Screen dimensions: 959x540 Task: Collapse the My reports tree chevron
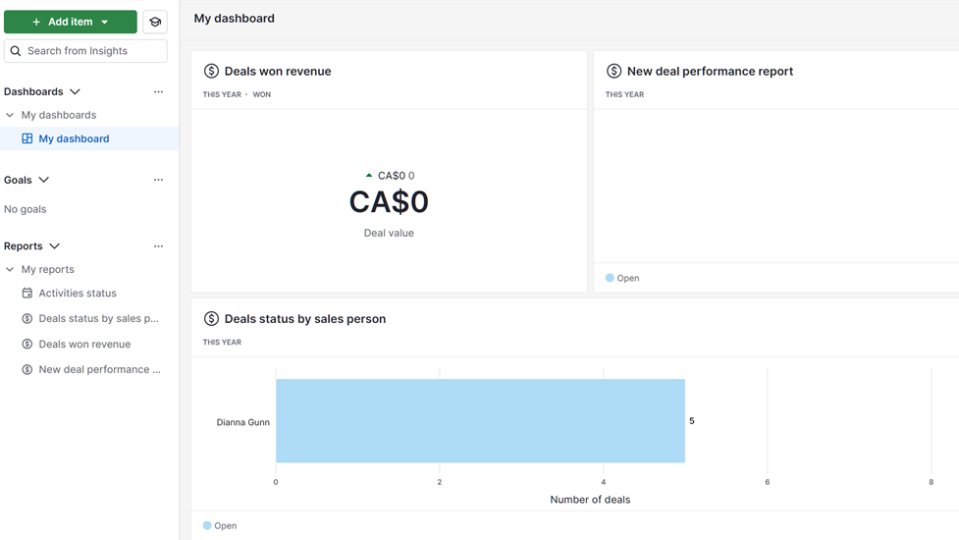point(10,269)
